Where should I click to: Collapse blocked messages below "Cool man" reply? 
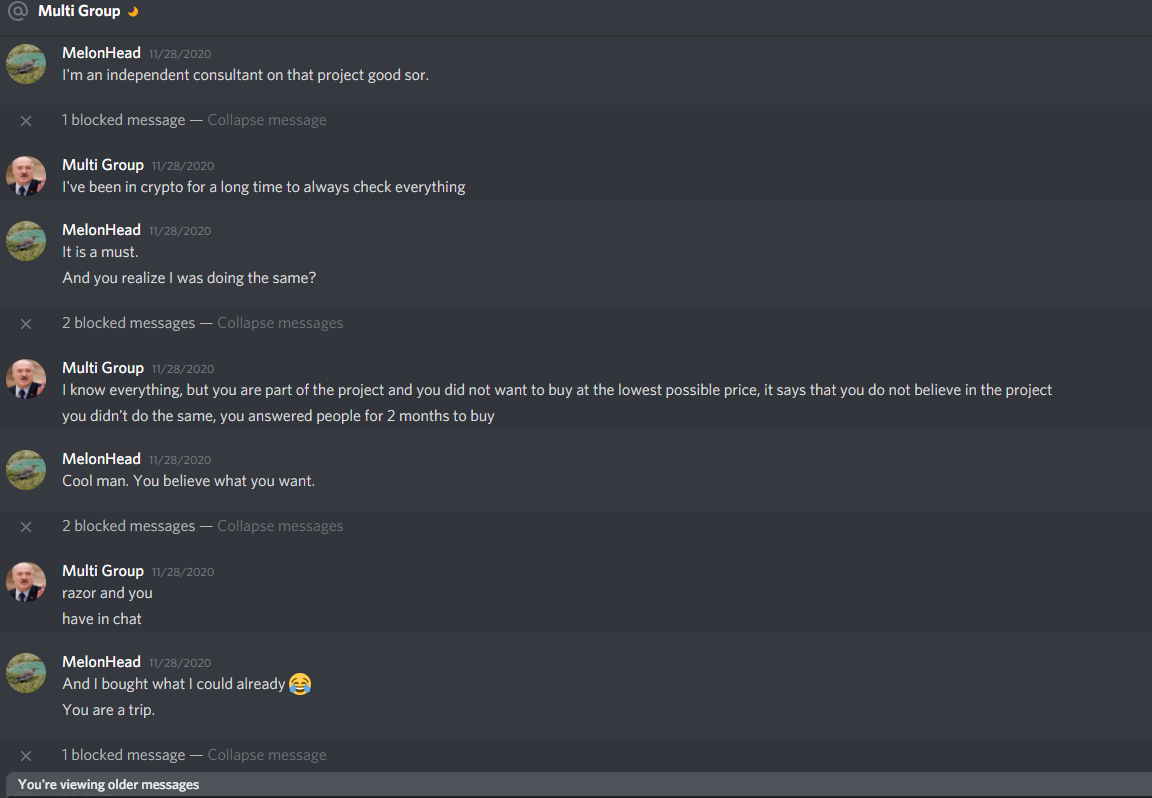[x=280, y=526]
